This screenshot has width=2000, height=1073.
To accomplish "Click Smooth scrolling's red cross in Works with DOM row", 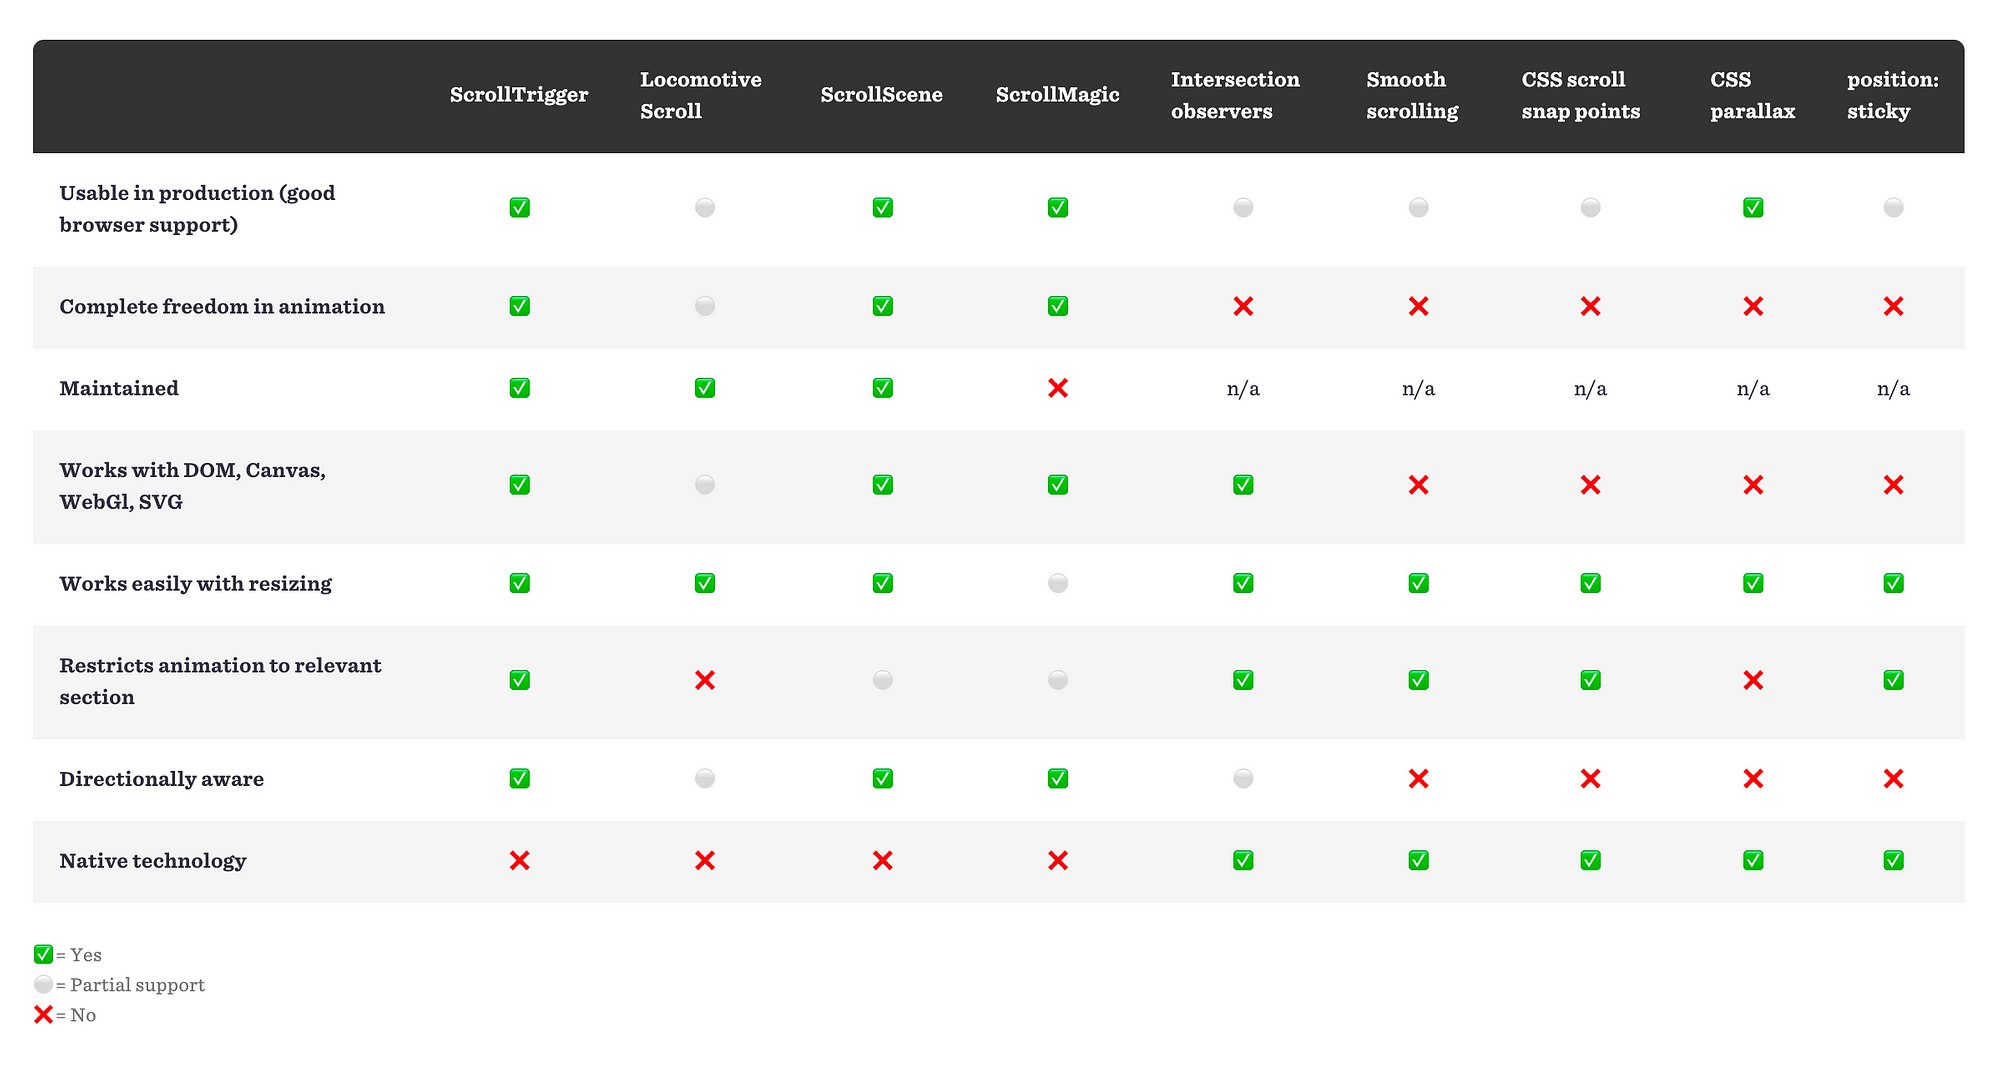I will click(x=1418, y=485).
